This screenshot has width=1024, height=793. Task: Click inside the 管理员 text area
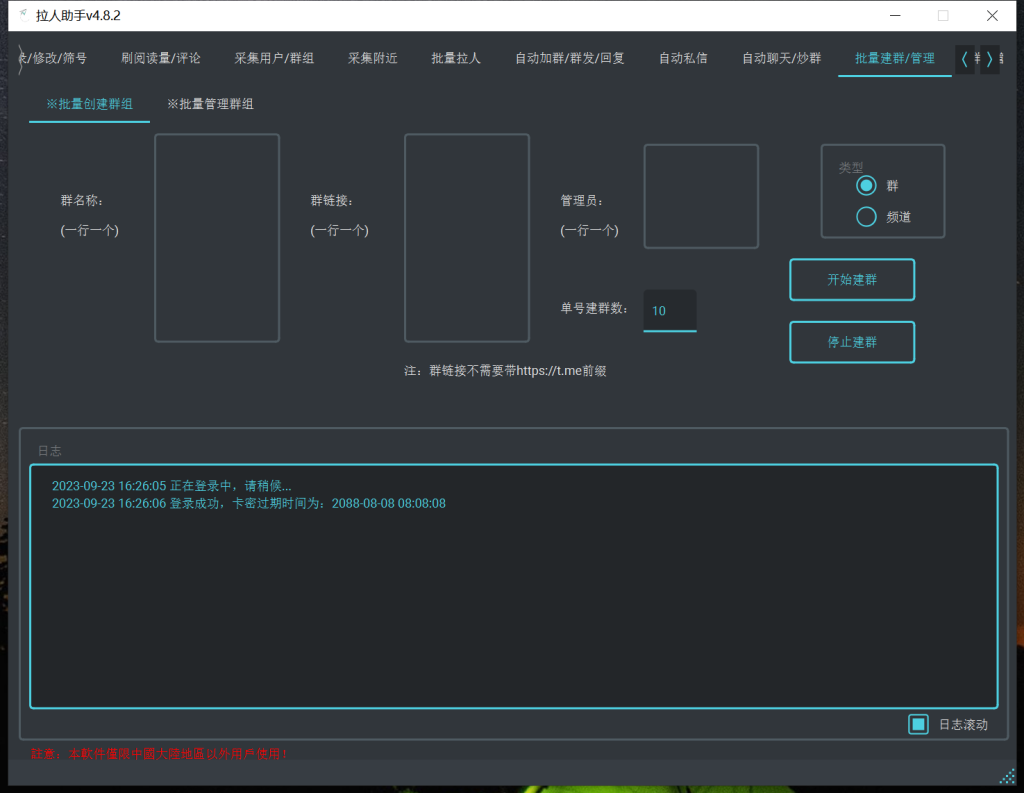[x=700, y=196]
